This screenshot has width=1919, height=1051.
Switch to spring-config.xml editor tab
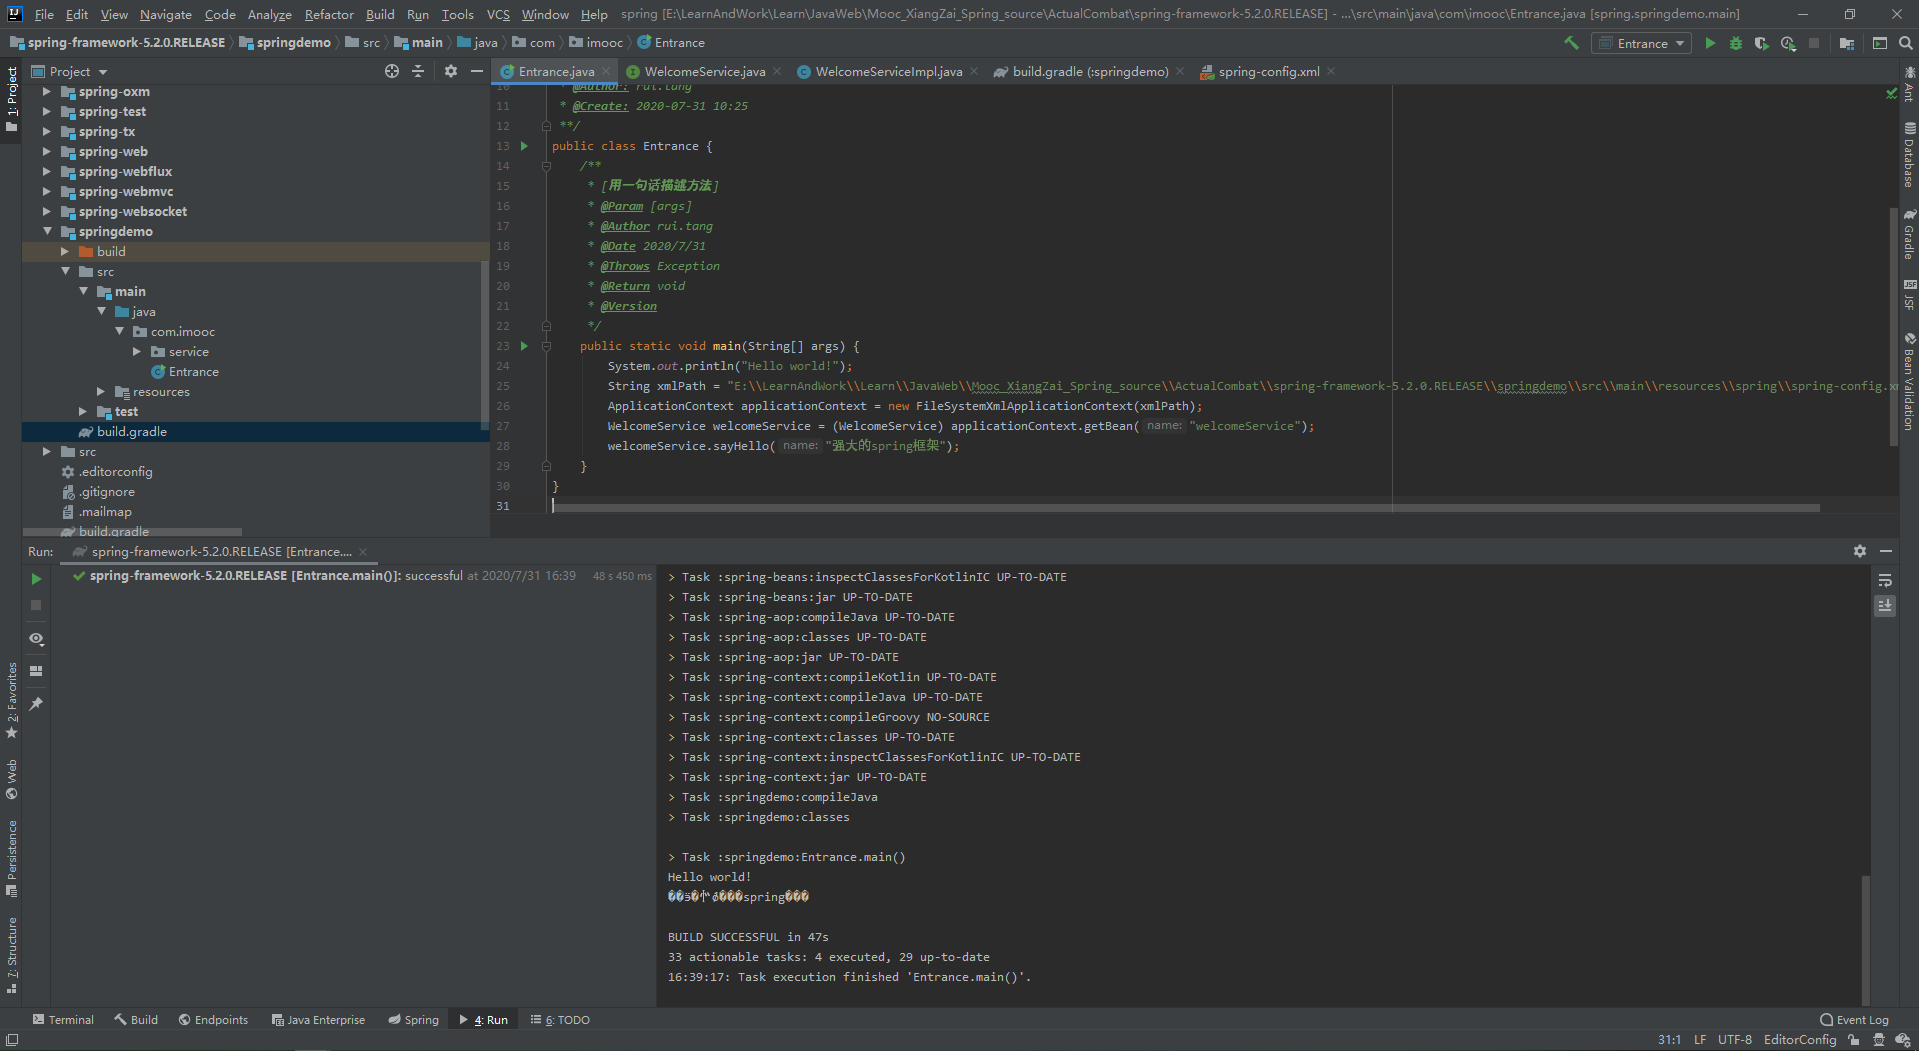click(x=1268, y=71)
